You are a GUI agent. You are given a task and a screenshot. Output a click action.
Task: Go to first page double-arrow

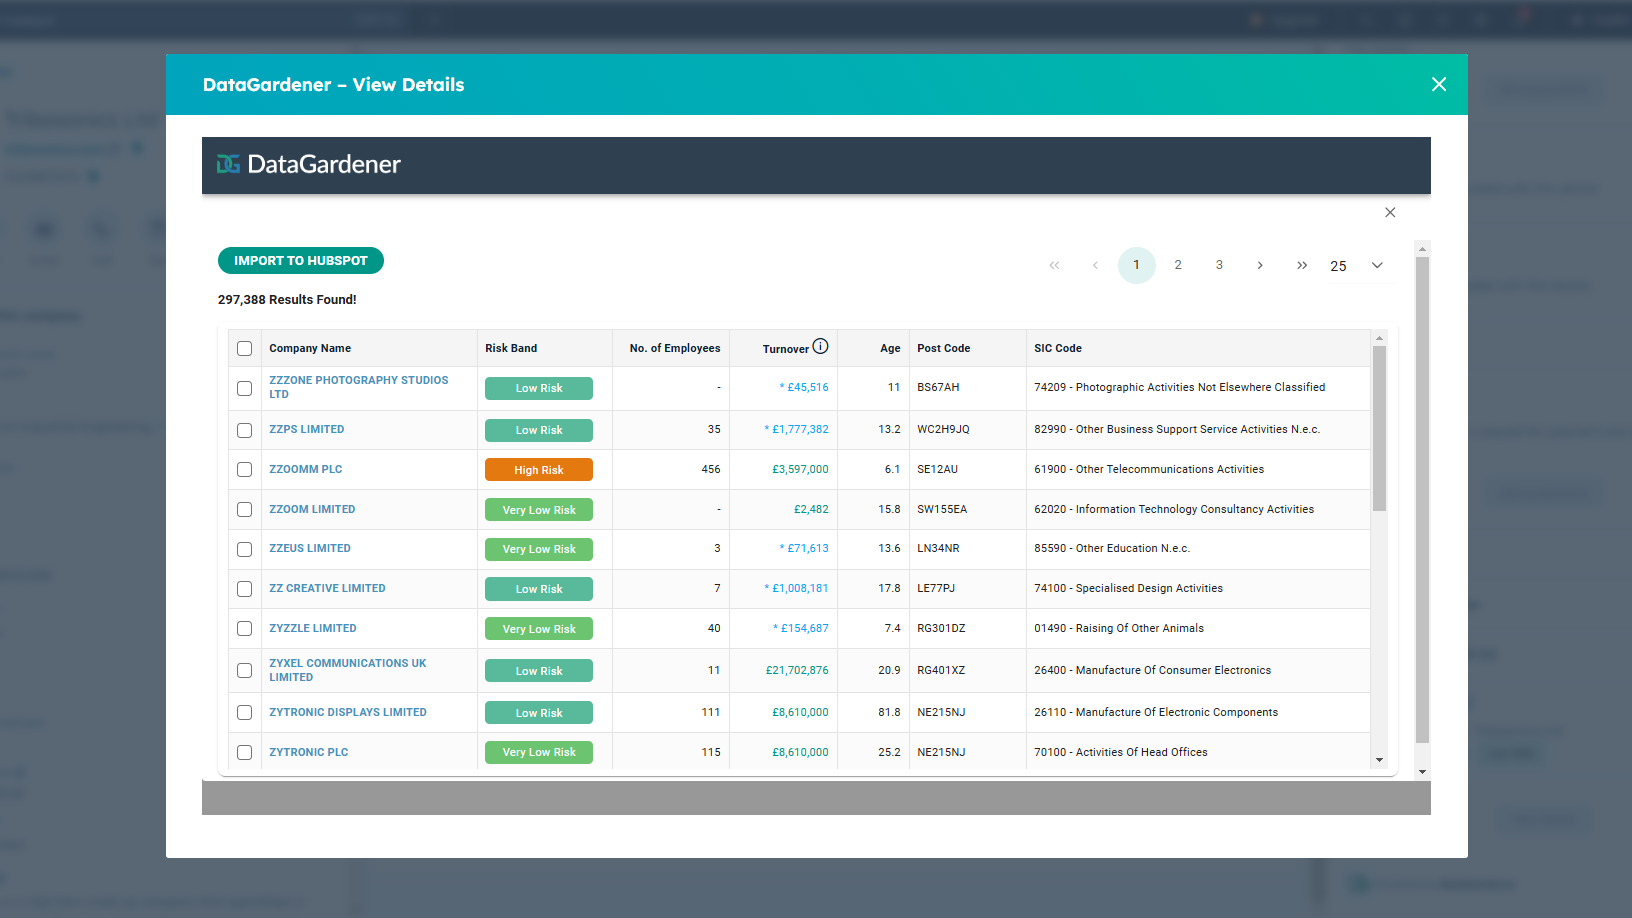pyautogui.click(x=1054, y=265)
